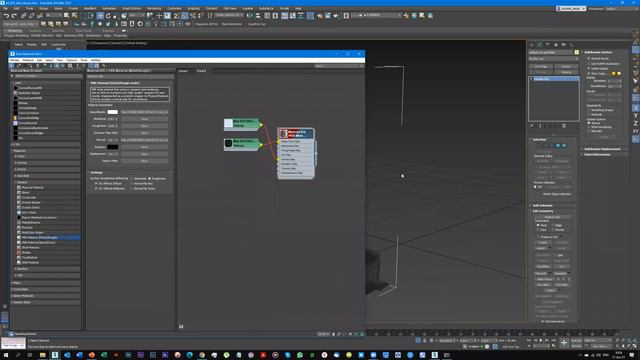This screenshot has width=640, height=360.
Task: Open the Modifiers menu in main menu bar
Action: [90, 8]
